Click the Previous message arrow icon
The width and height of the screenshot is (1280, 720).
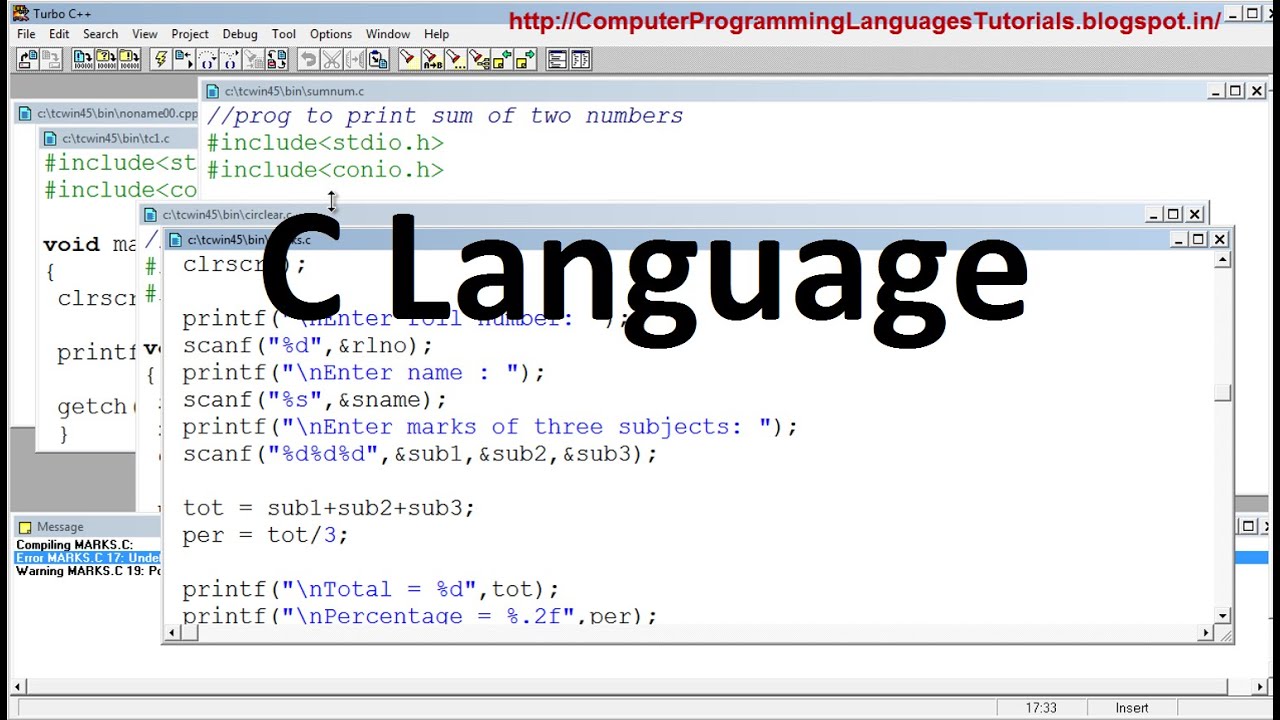pyautogui.click(x=501, y=60)
